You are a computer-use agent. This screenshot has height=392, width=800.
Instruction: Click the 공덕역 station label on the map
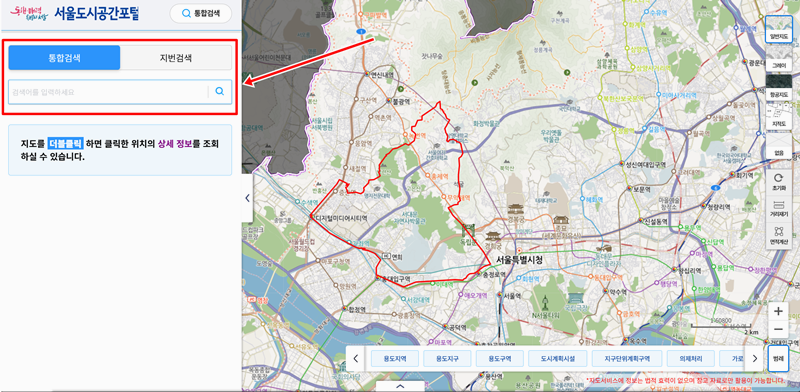tap(458, 327)
